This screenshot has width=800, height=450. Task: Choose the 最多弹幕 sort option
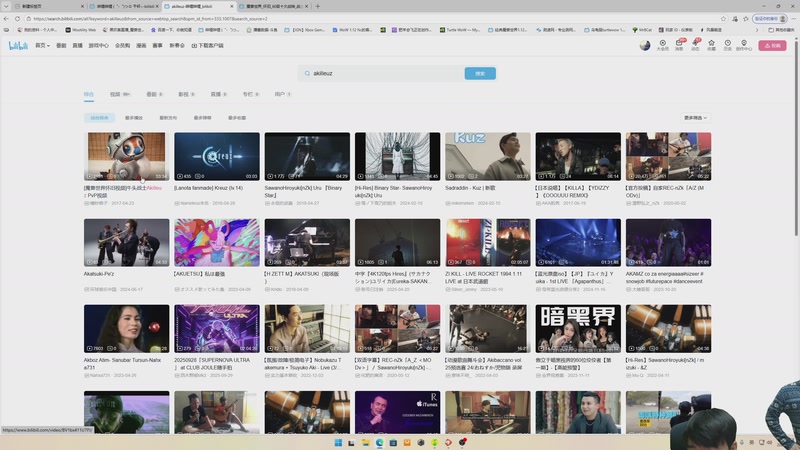(x=203, y=118)
